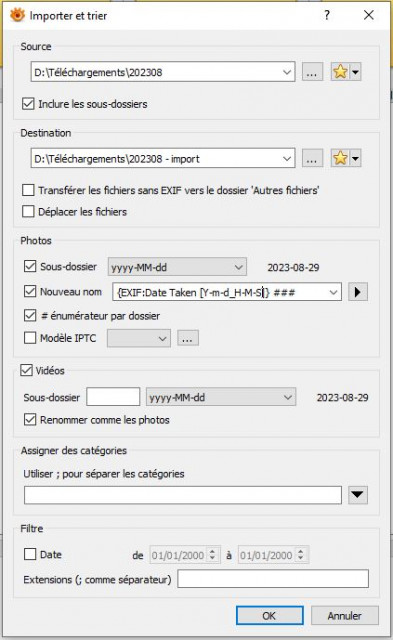Click the Annuler button
Image resolution: width=393 pixels, height=640 pixels.
point(345,616)
